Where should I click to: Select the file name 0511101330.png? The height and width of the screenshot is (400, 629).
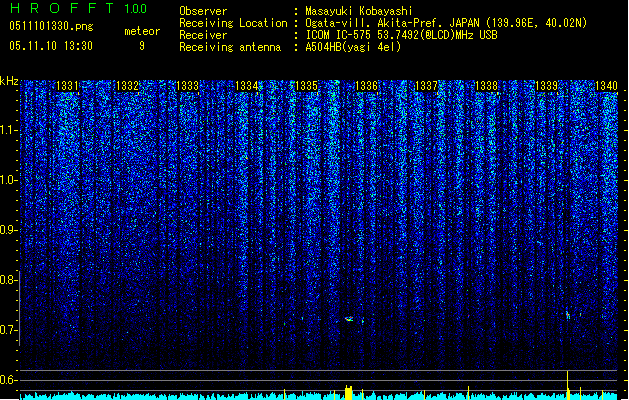pos(51,26)
